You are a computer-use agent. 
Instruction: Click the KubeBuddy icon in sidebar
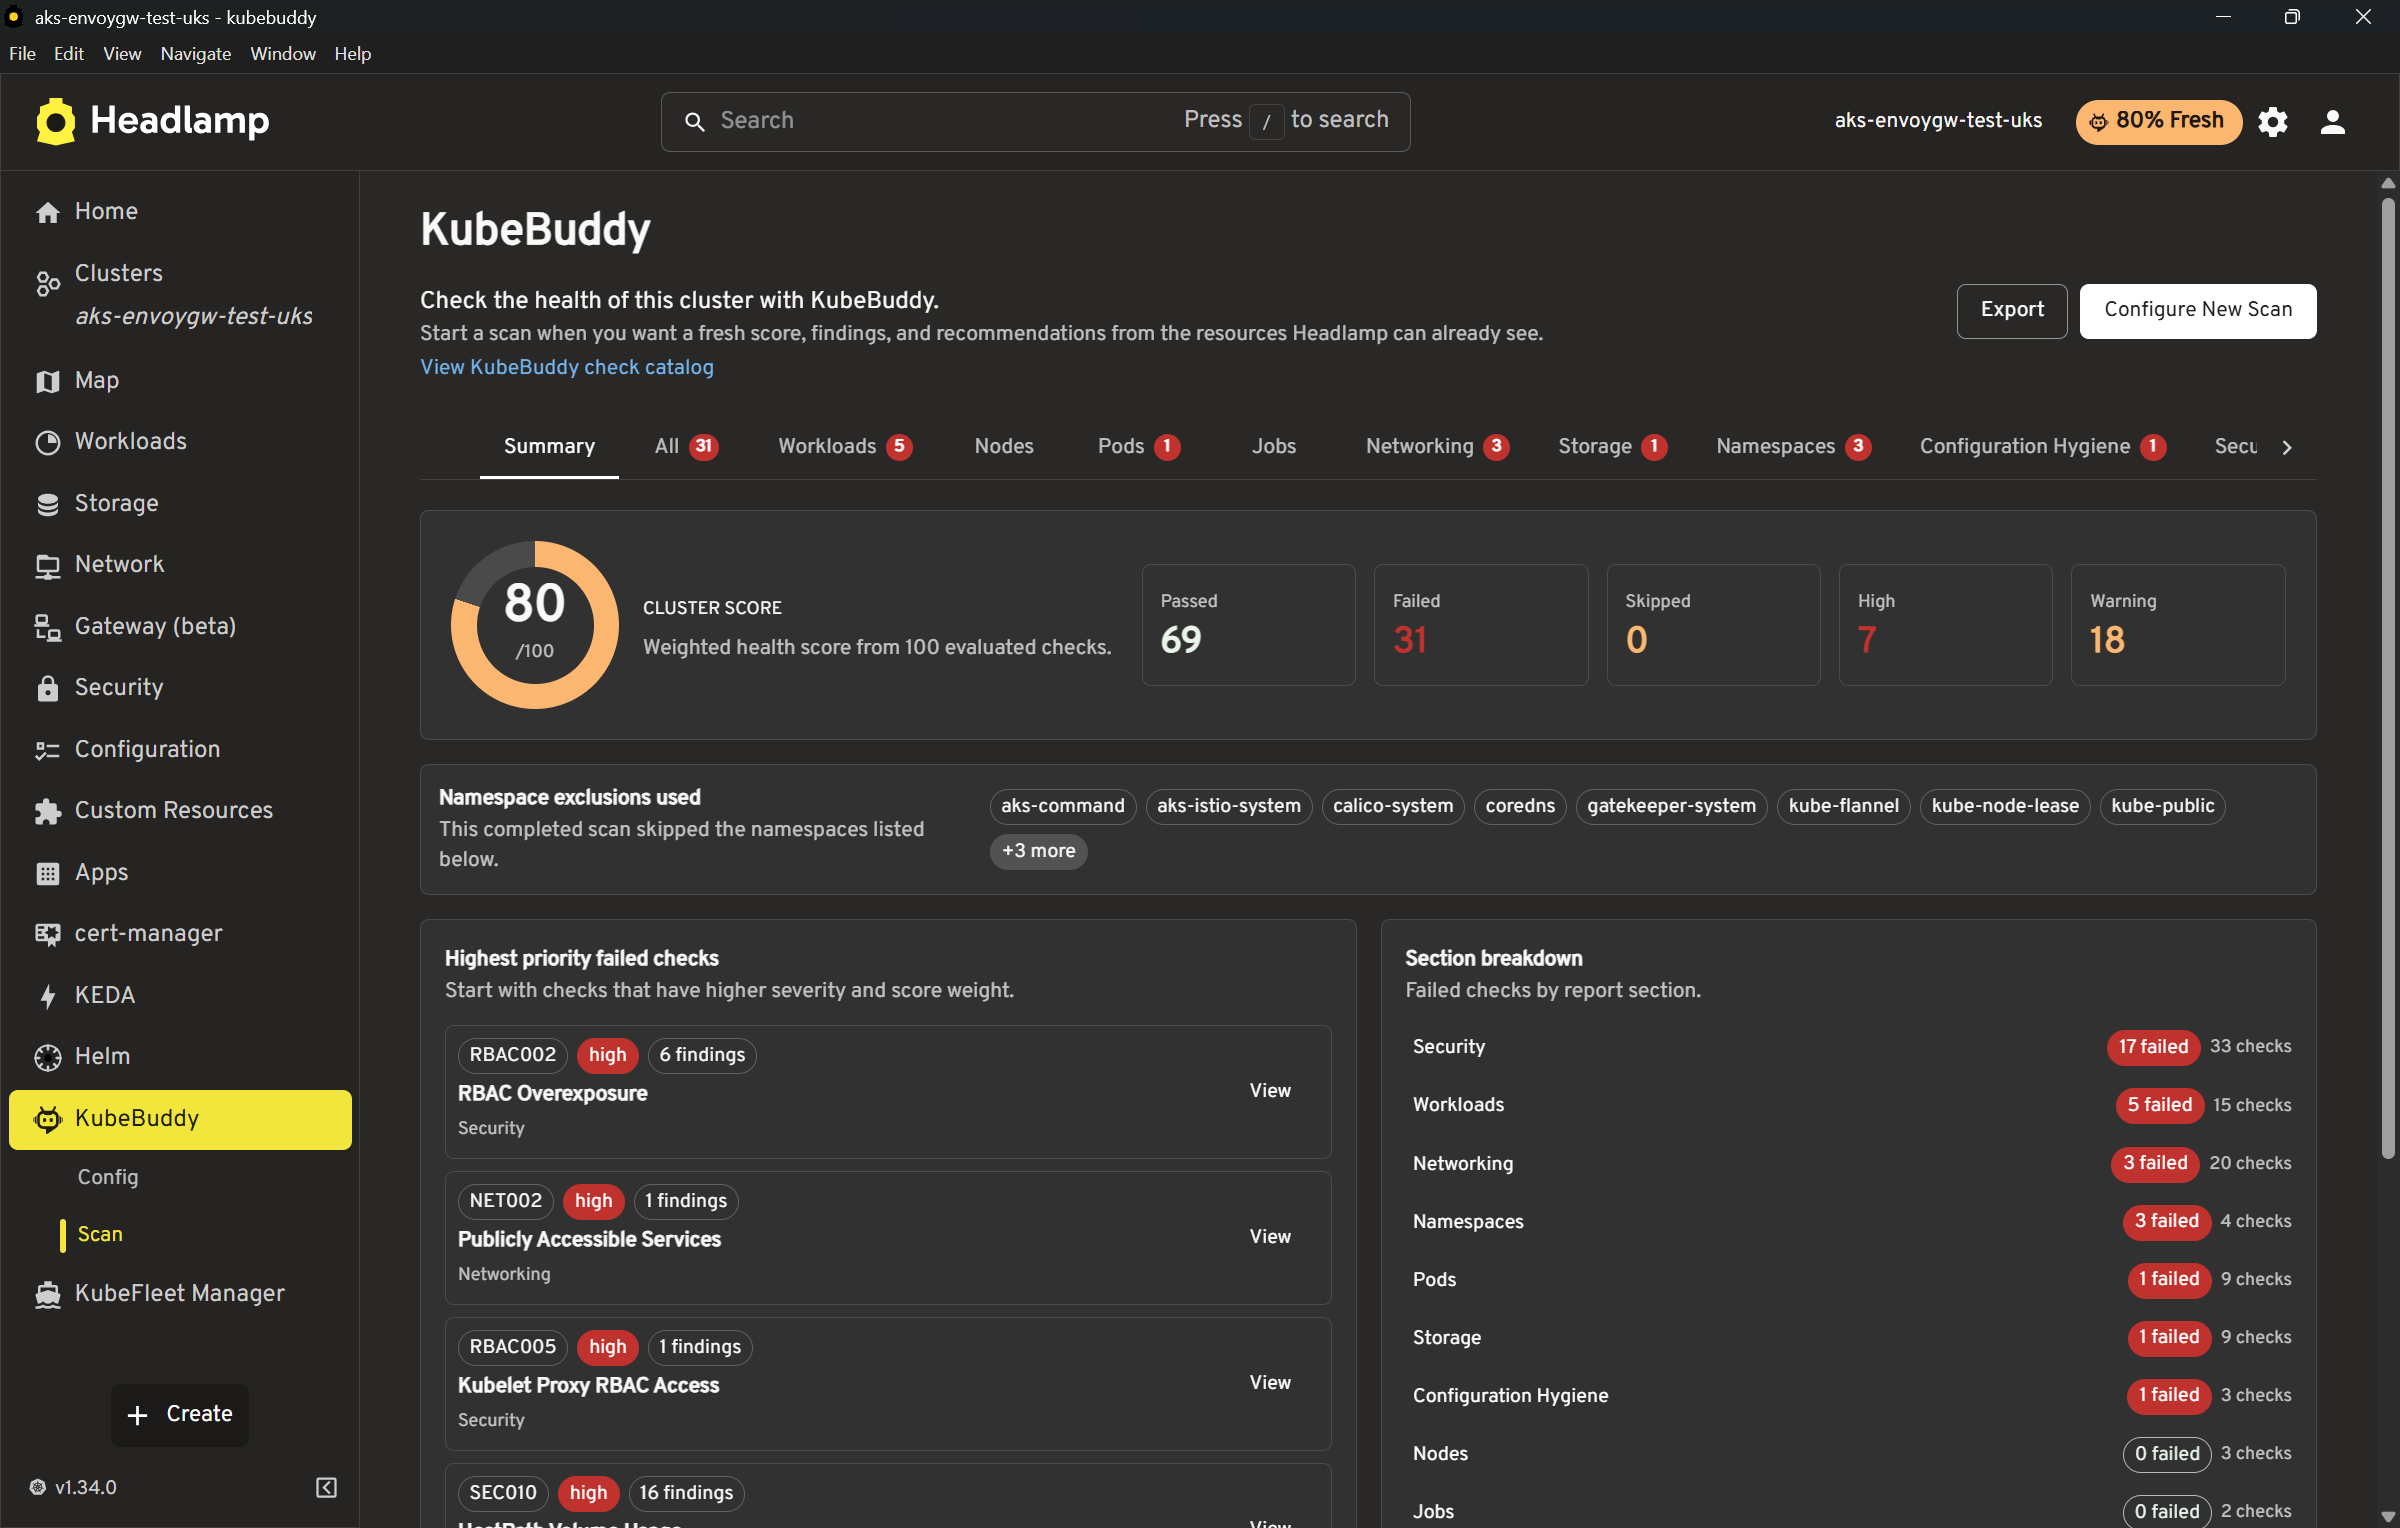(x=47, y=1119)
